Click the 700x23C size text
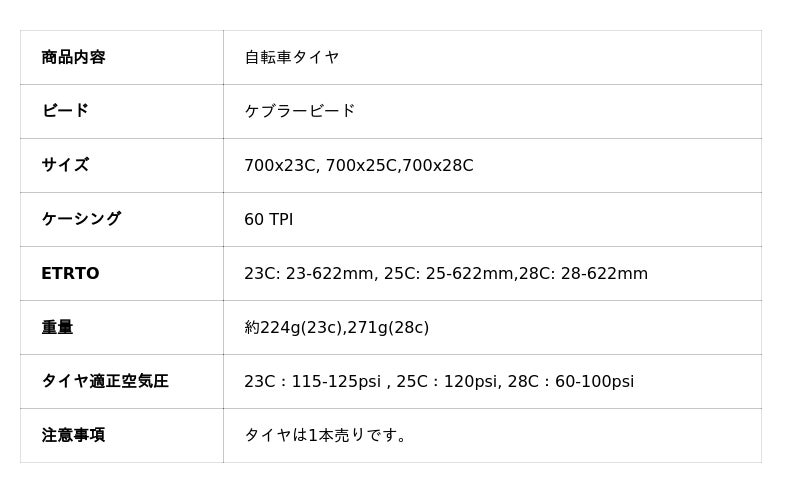This screenshot has height=493, width=800. tap(280, 165)
